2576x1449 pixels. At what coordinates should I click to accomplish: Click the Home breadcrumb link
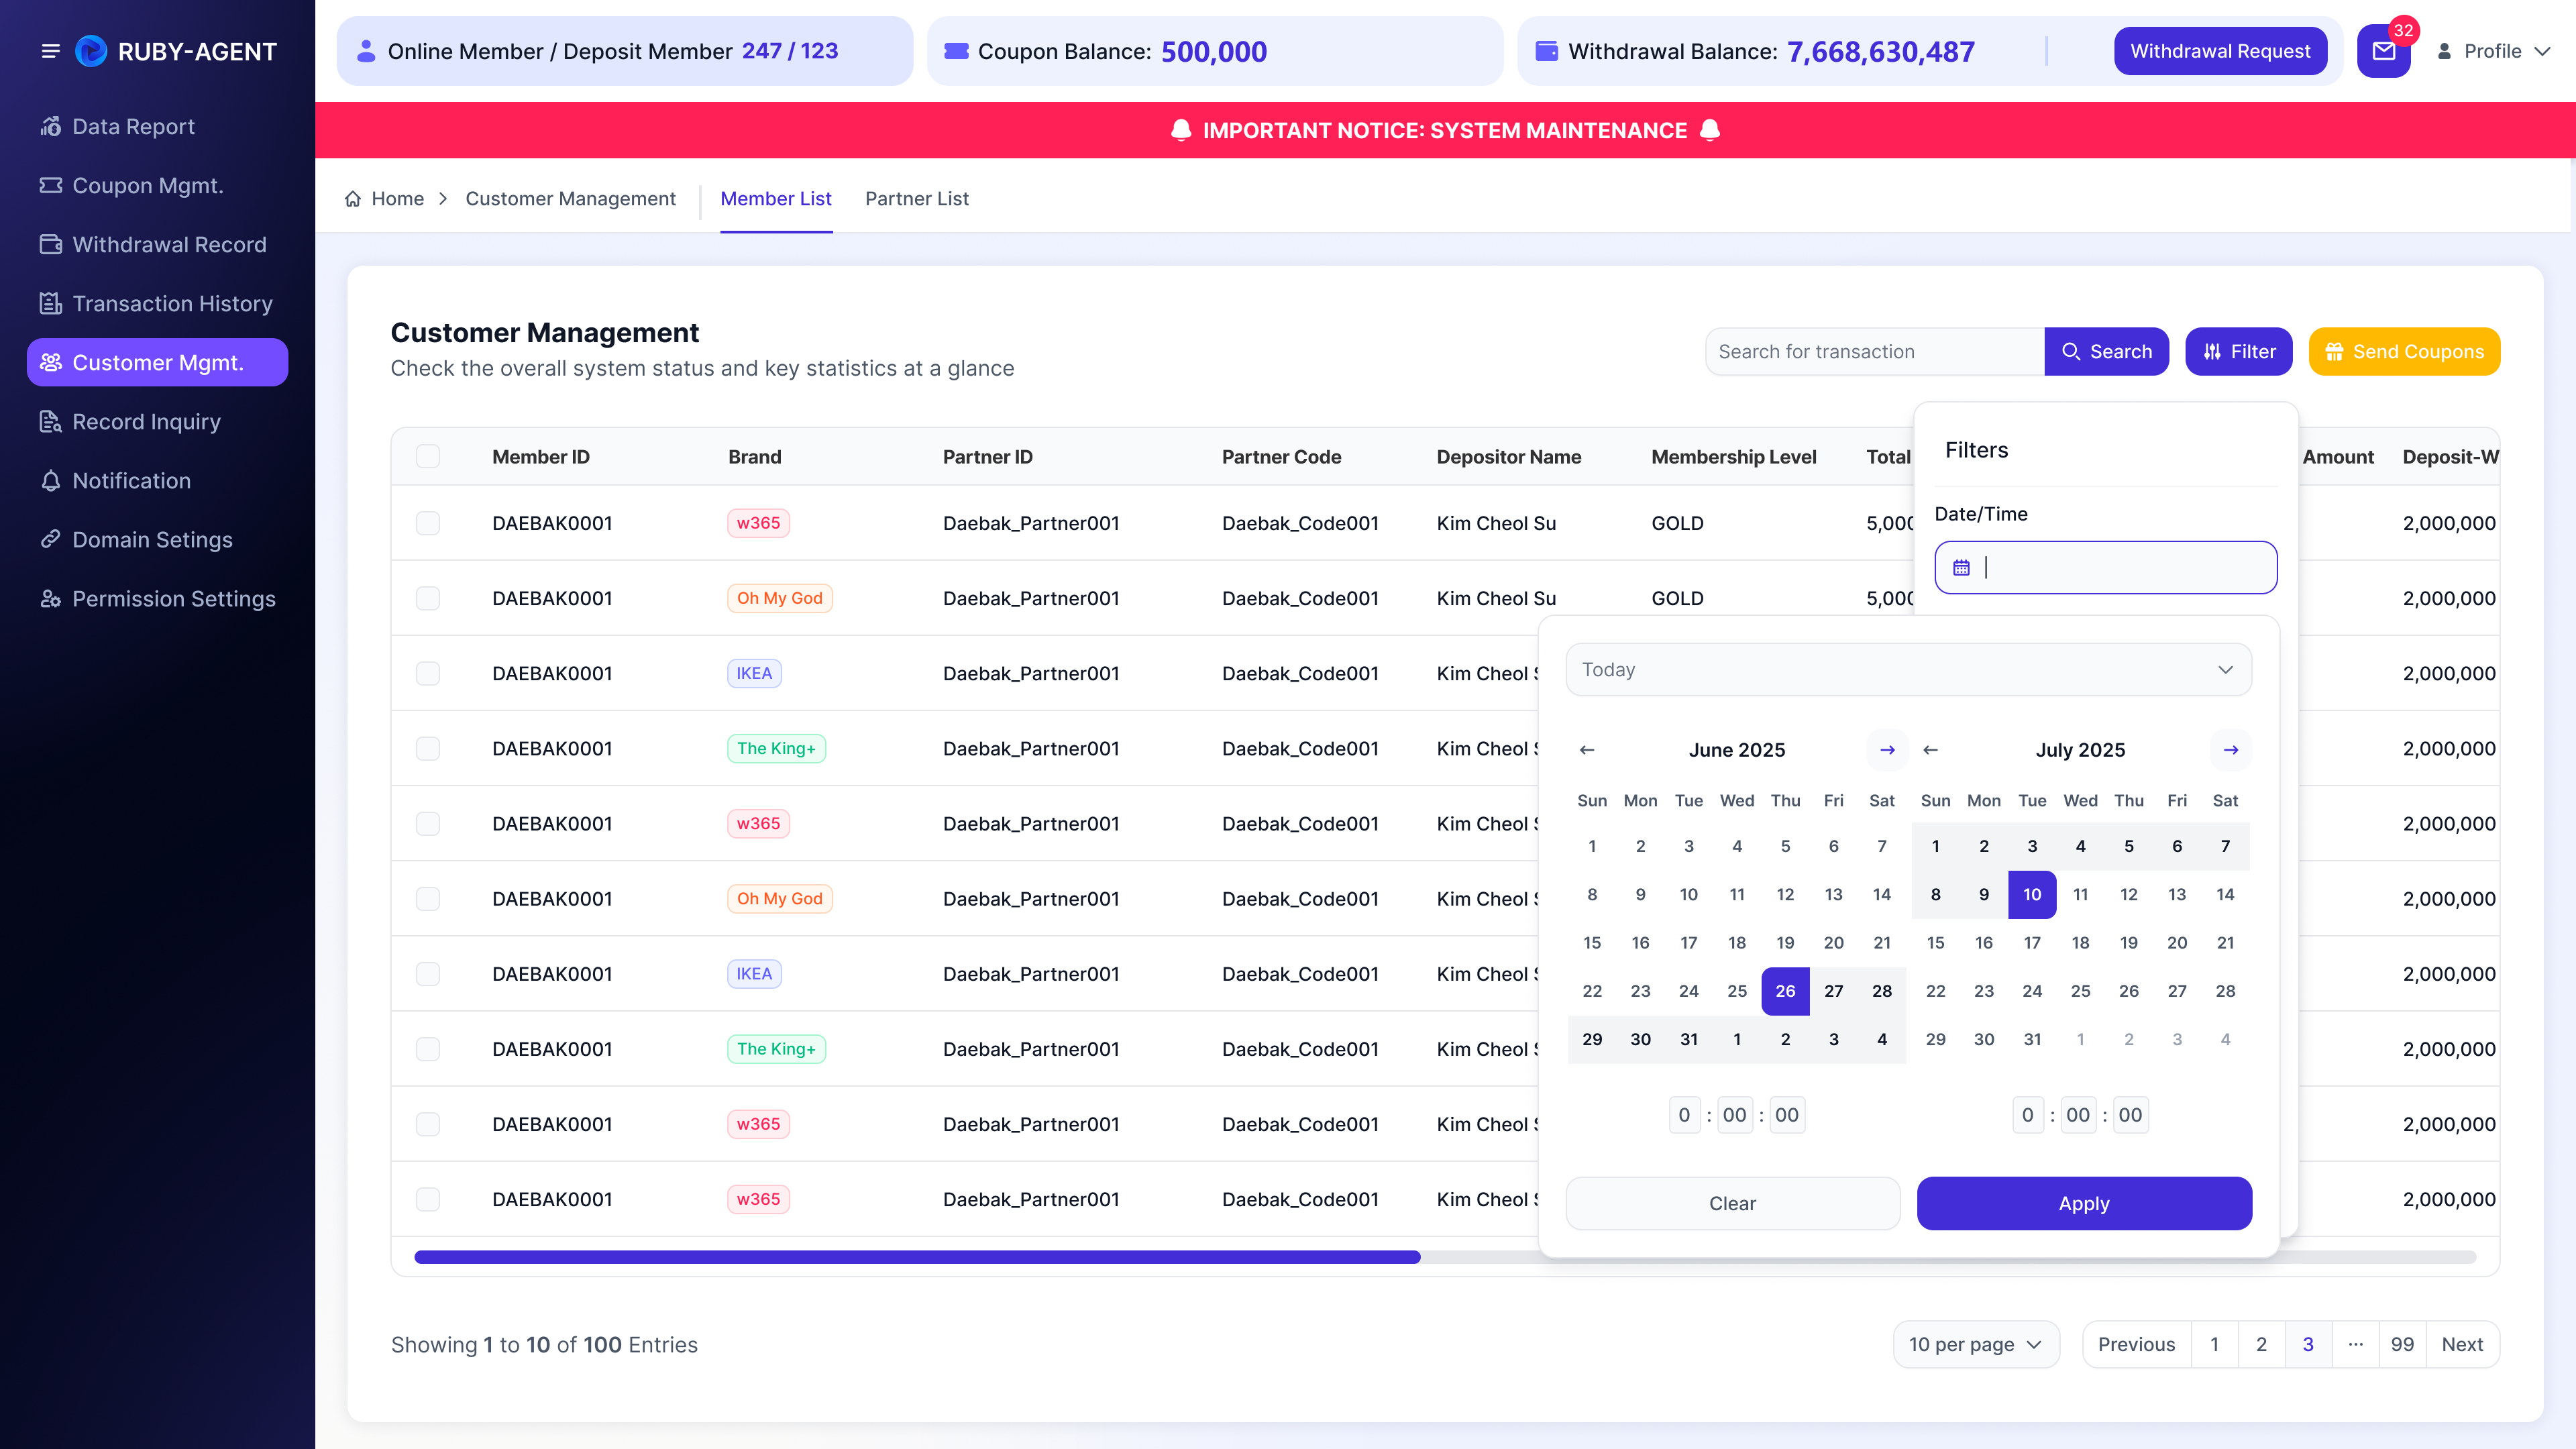(397, 199)
